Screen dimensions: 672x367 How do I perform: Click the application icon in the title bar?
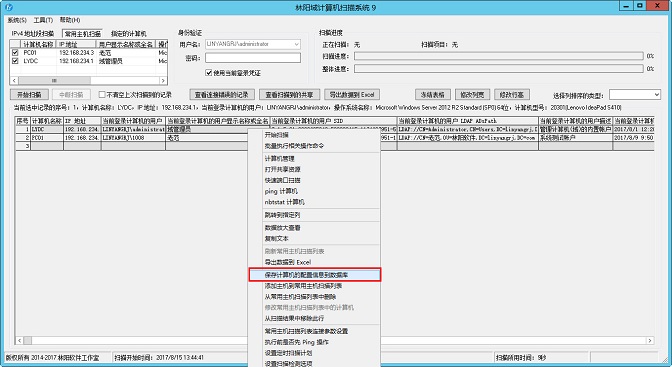9,7
